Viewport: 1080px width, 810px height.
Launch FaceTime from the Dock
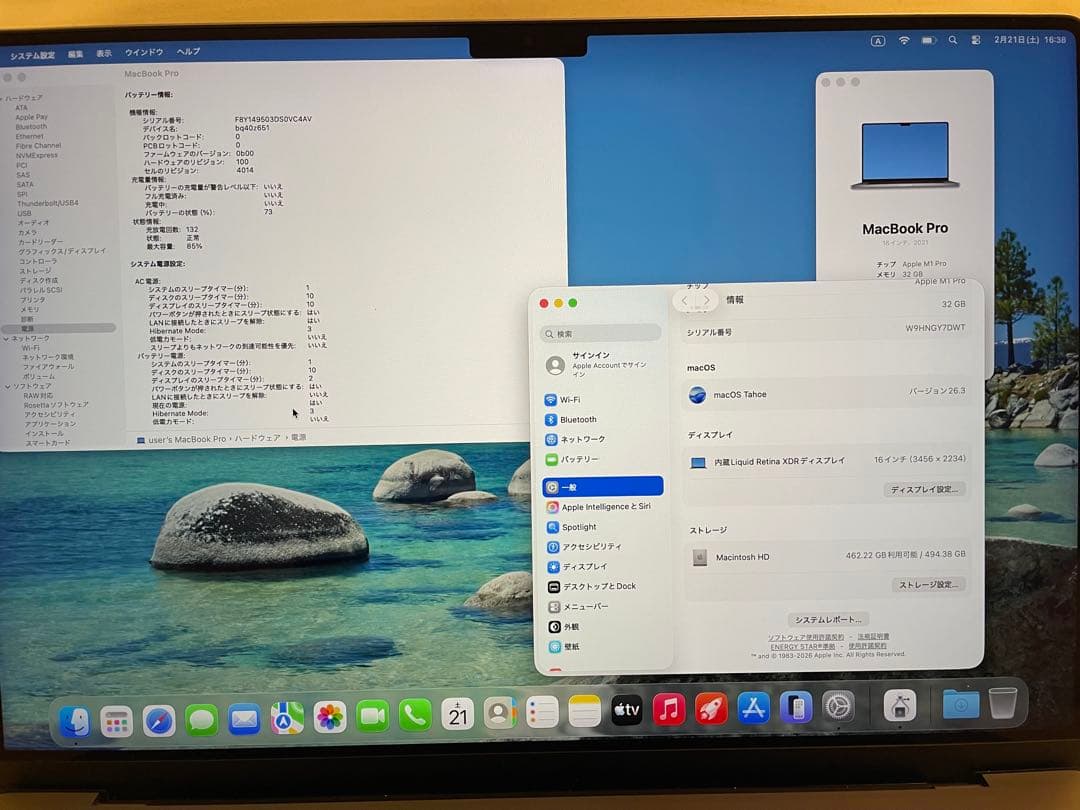373,716
